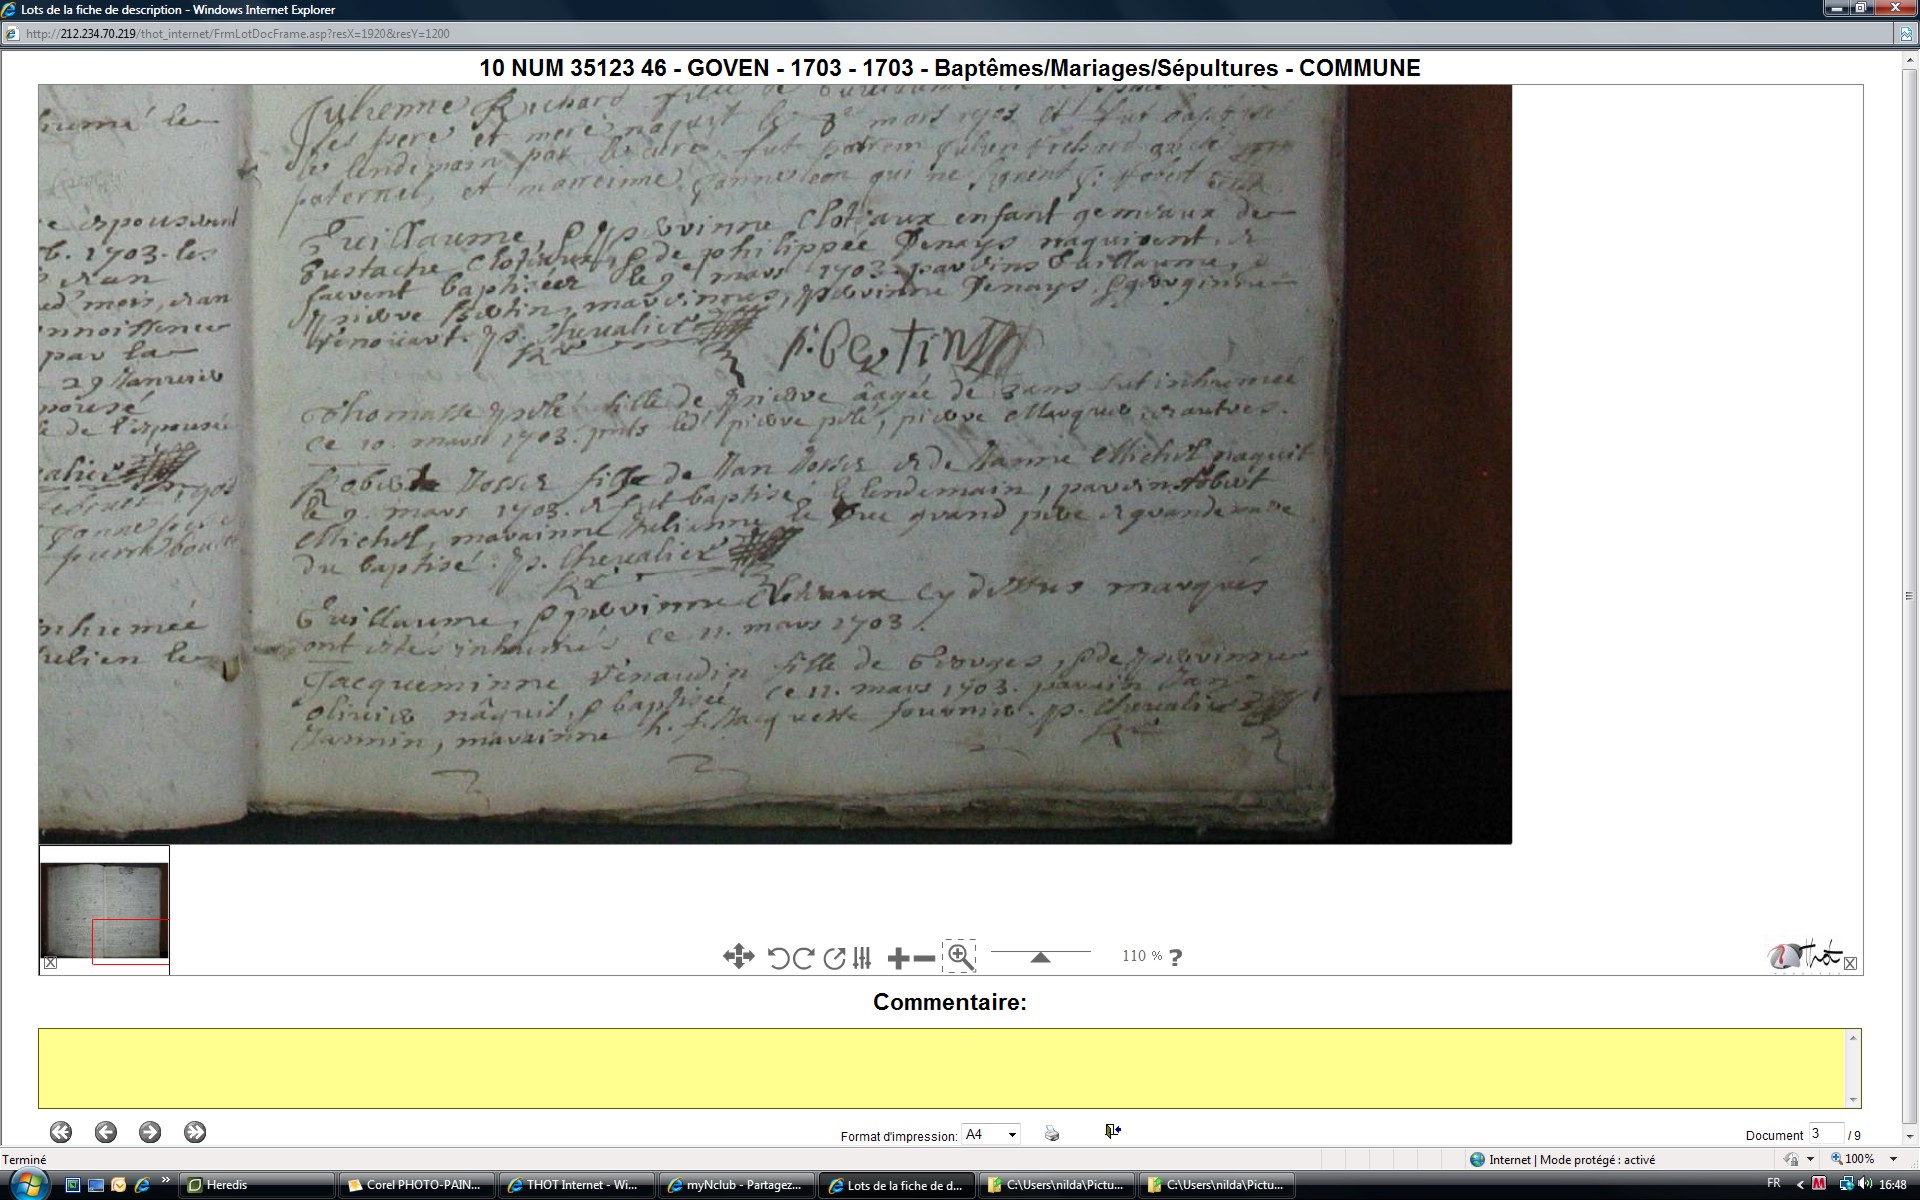1920x1200 pixels.
Task: Open viewer help question mark
Action: click(x=1175, y=957)
